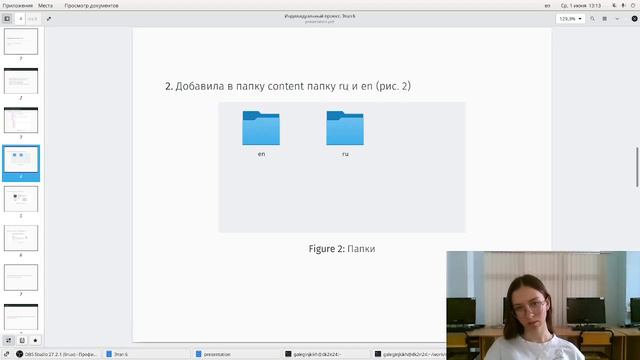Viewport: 640px width, 360px height.
Task: Activate the annotation pencil tool icon
Action: coord(49,19)
